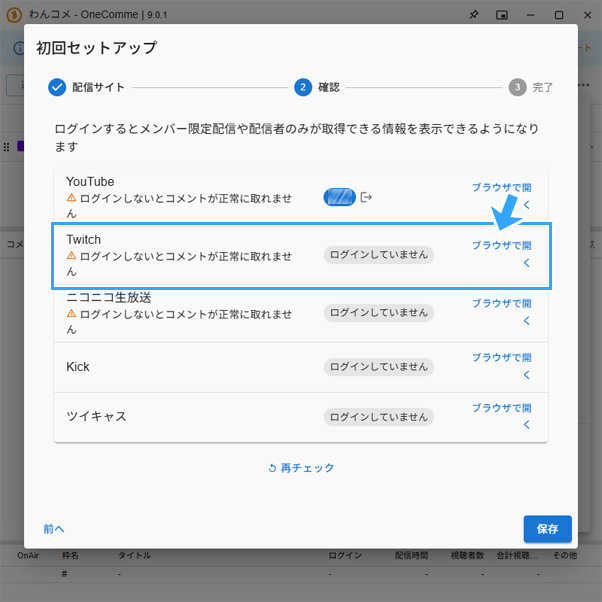The height and width of the screenshot is (602, 602).
Task: Click the ツイキャス ログインしていません chip
Action: click(379, 417)
